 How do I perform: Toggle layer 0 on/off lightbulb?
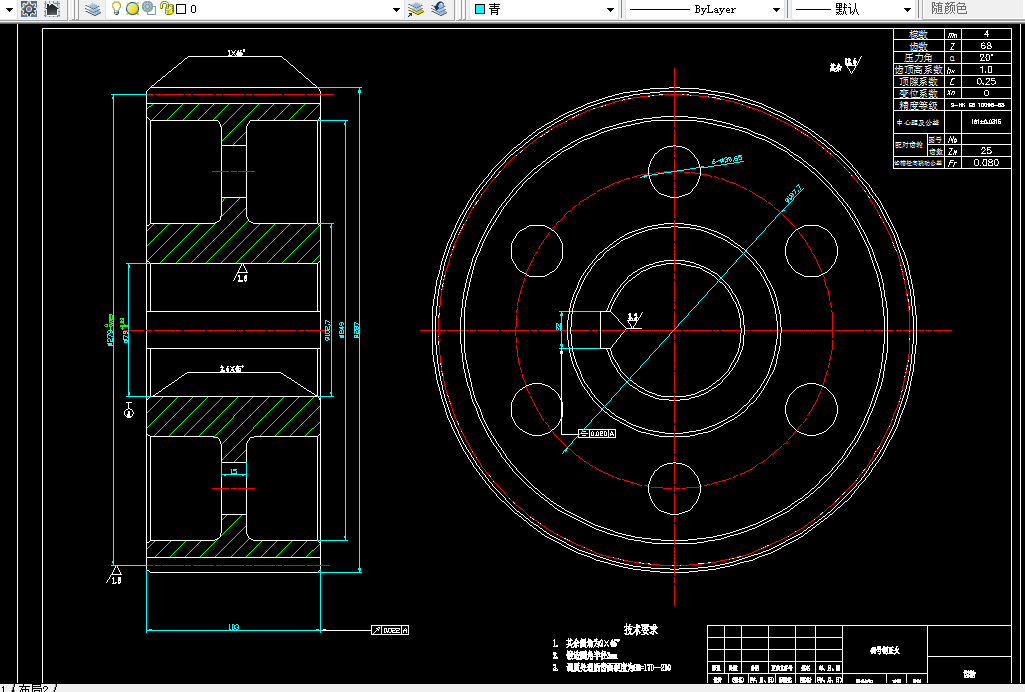point(116,8)
